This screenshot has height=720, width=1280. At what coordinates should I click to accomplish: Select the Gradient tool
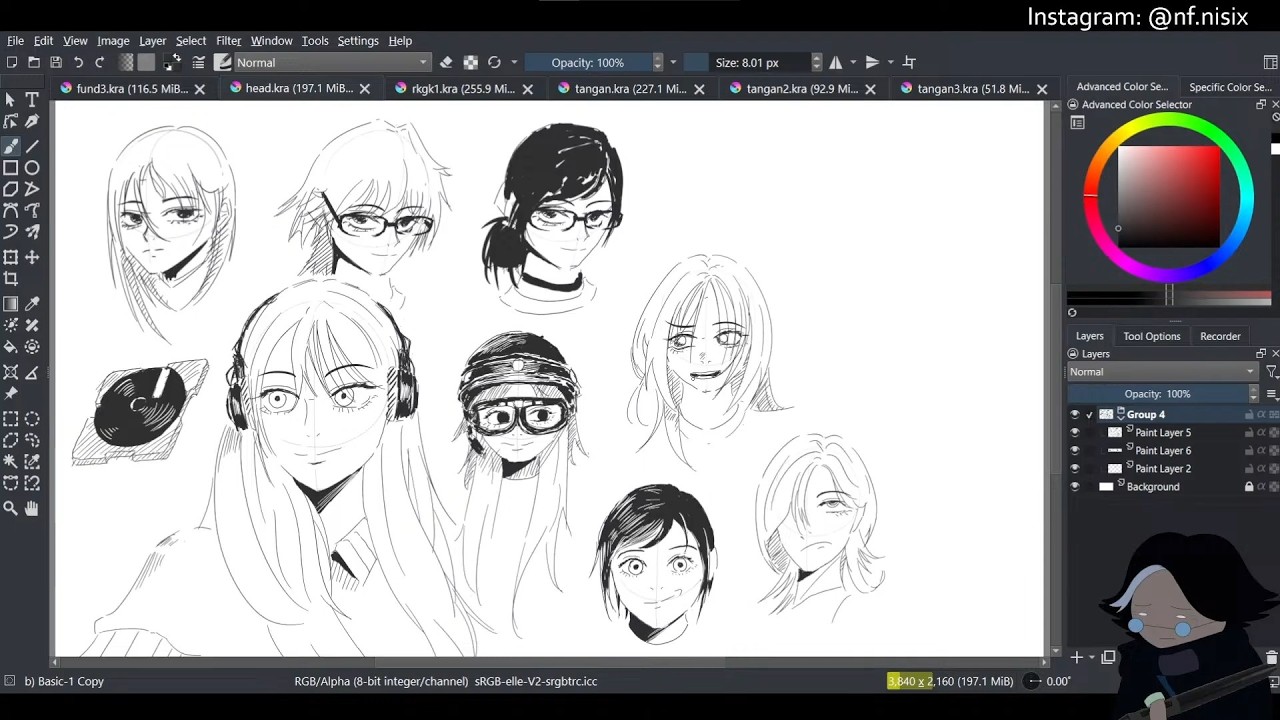pos(11,304)
